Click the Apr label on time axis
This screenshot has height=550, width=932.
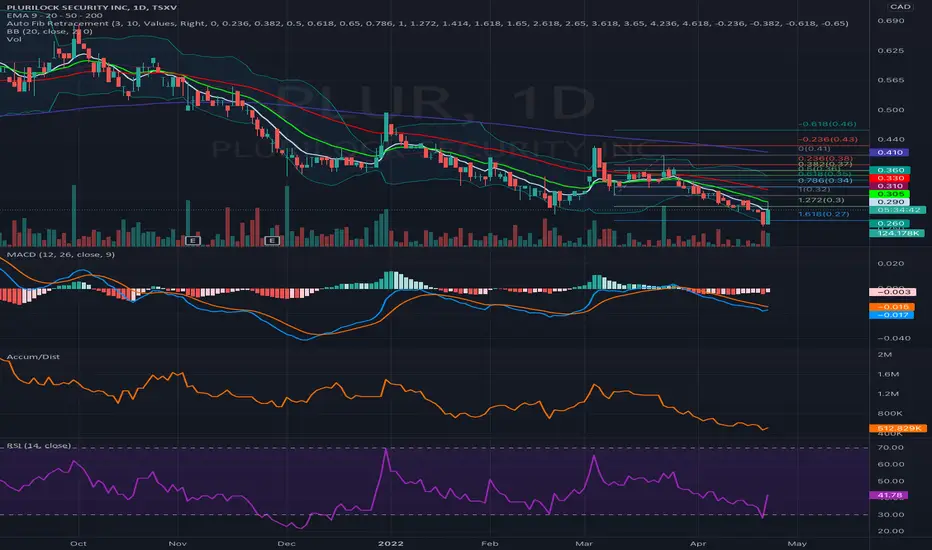[698, 543]
